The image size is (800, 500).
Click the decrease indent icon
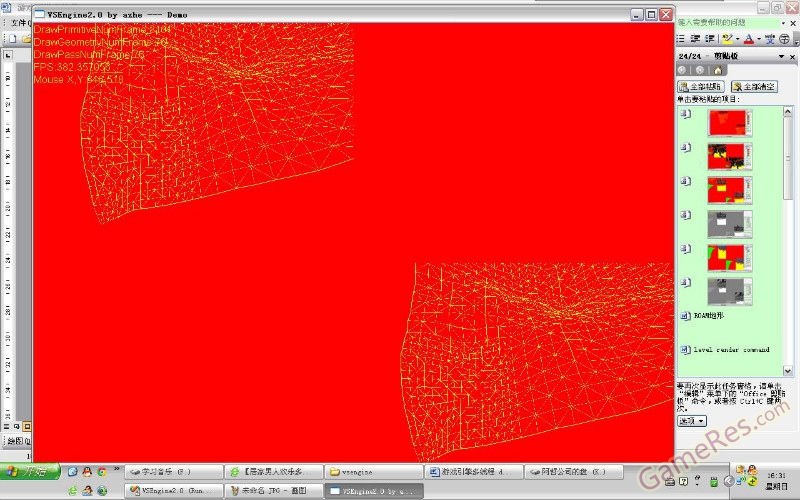695,39
